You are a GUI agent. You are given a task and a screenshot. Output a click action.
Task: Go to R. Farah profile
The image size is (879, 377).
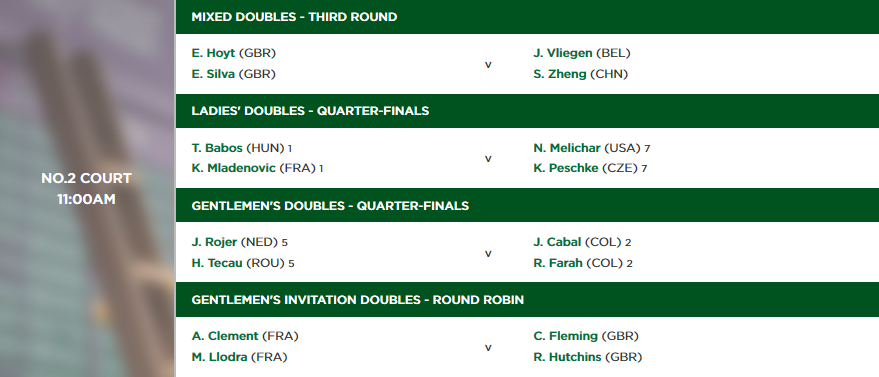(x=558, y=263)
